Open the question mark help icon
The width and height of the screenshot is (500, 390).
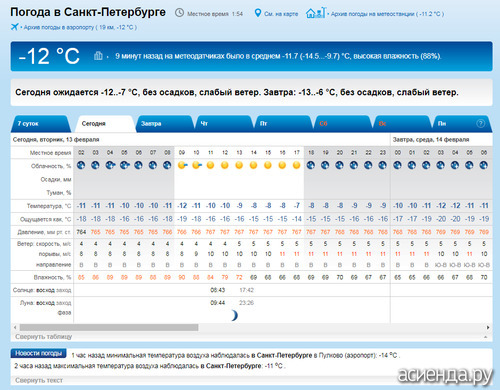pyautogui.click(x=480, y=123)
